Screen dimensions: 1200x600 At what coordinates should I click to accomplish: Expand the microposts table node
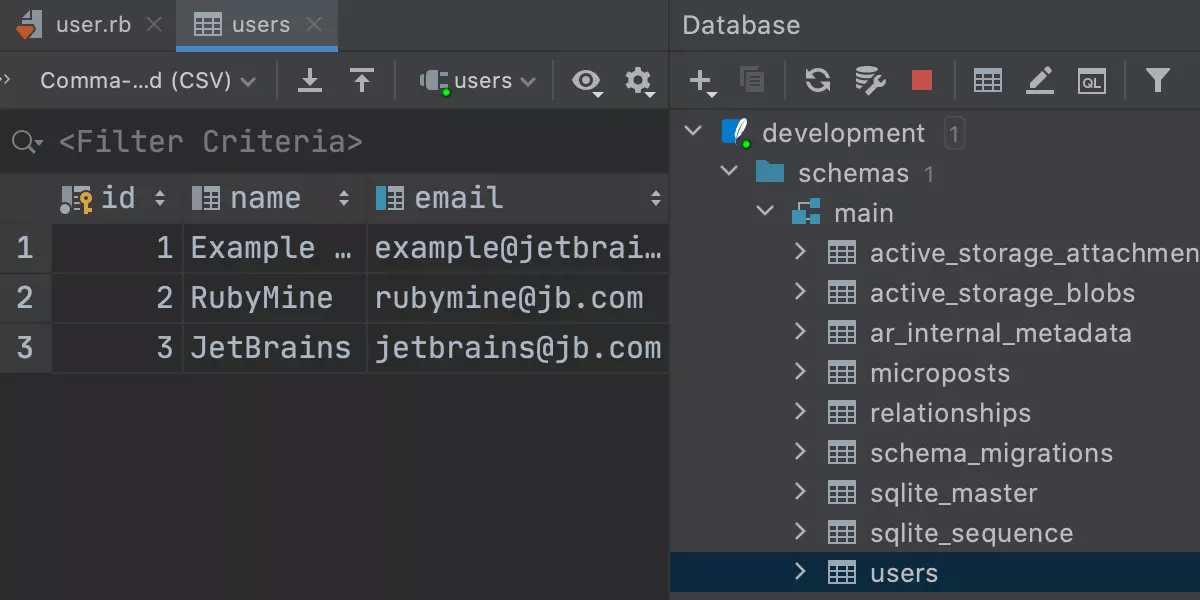coord(800,372)
